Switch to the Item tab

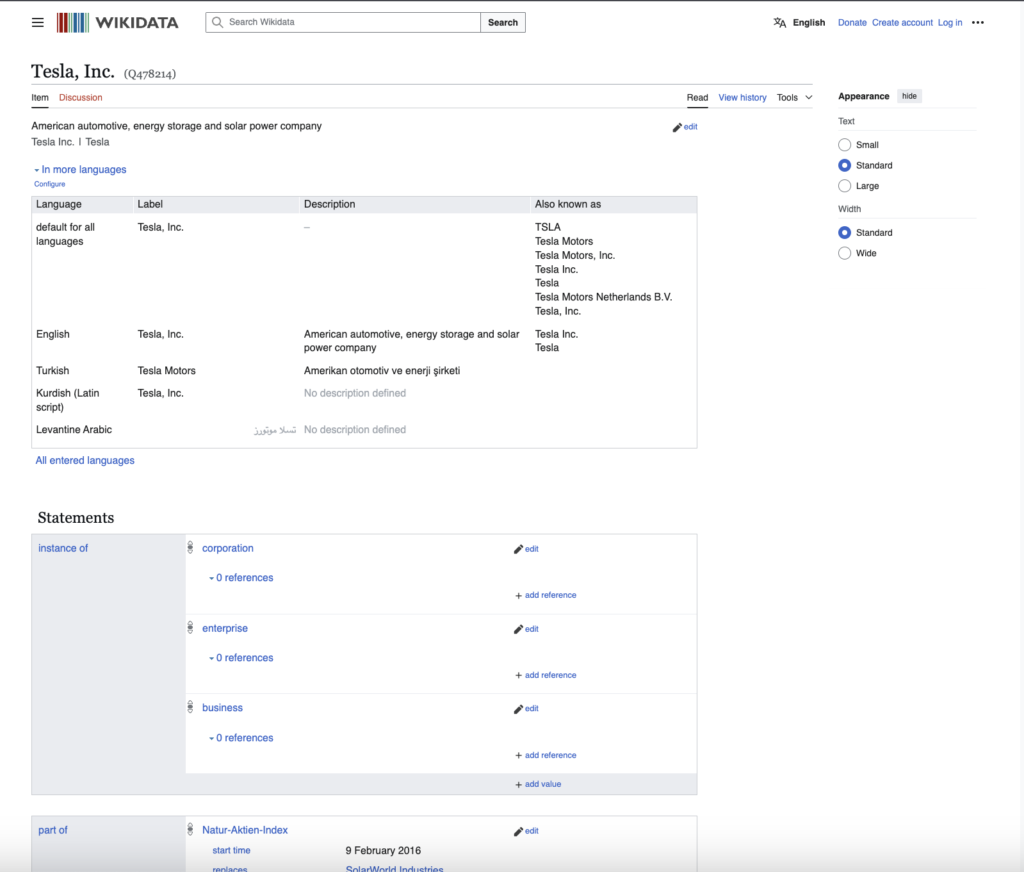point(40,97)
